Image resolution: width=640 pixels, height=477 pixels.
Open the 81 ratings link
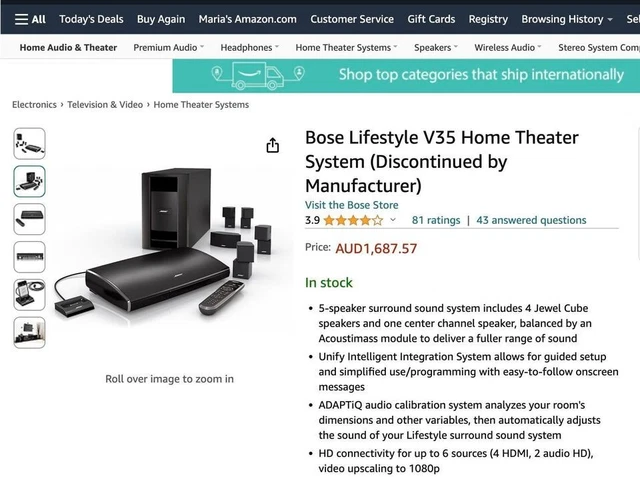pos(436,220)
